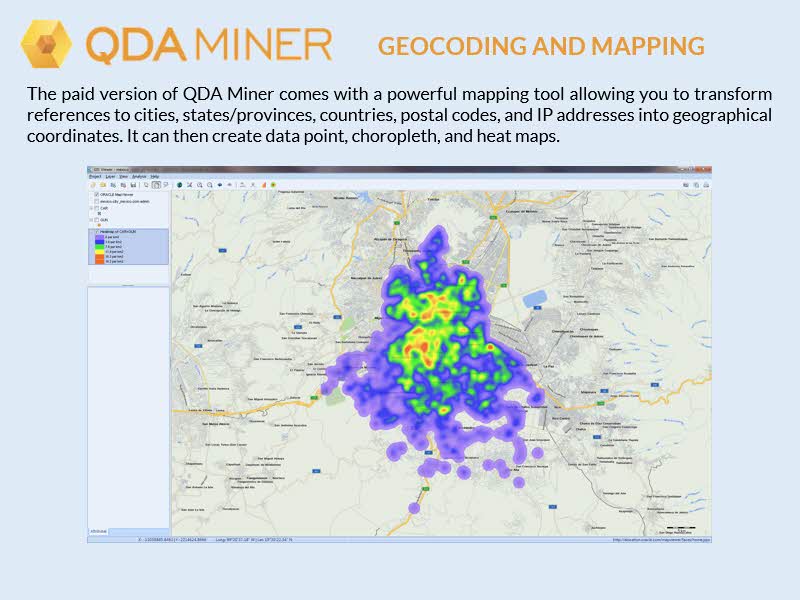Click the new project icon in the toolbar
The image size is (800, 600).
93,185
